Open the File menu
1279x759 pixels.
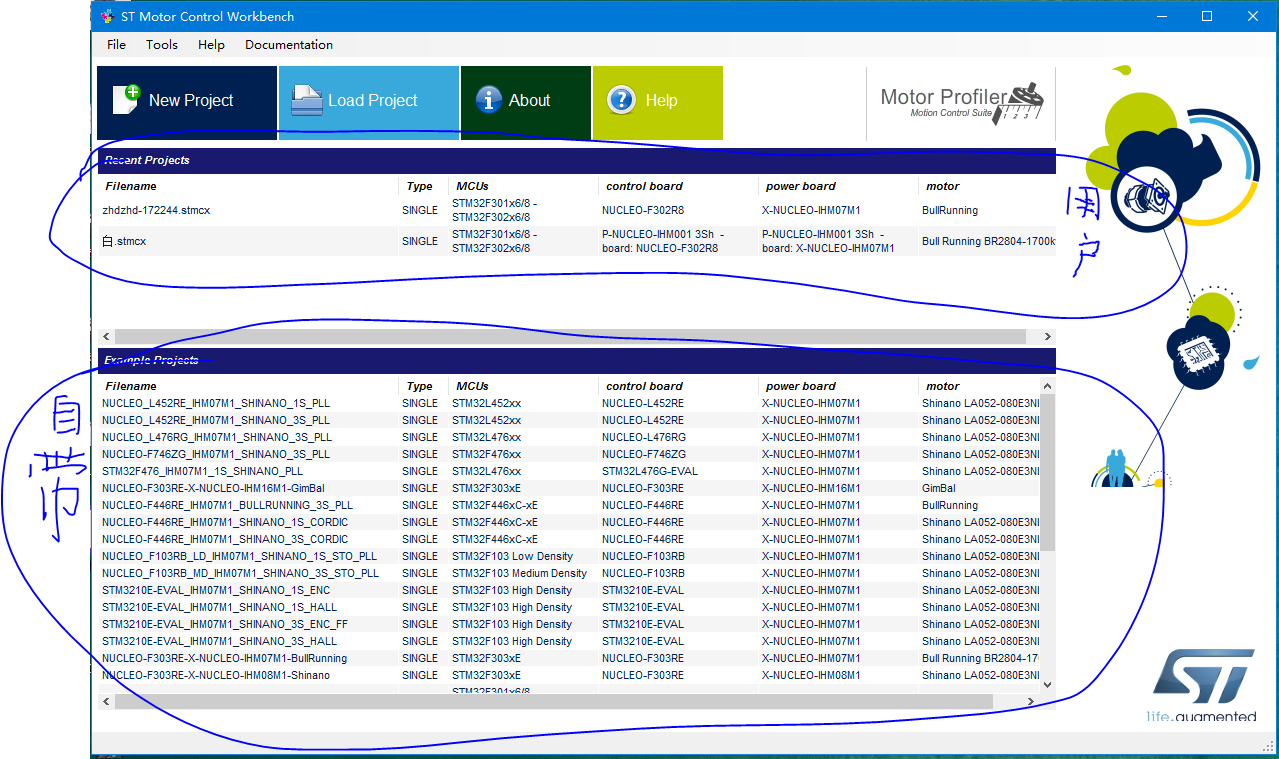[x=116, y=45]
